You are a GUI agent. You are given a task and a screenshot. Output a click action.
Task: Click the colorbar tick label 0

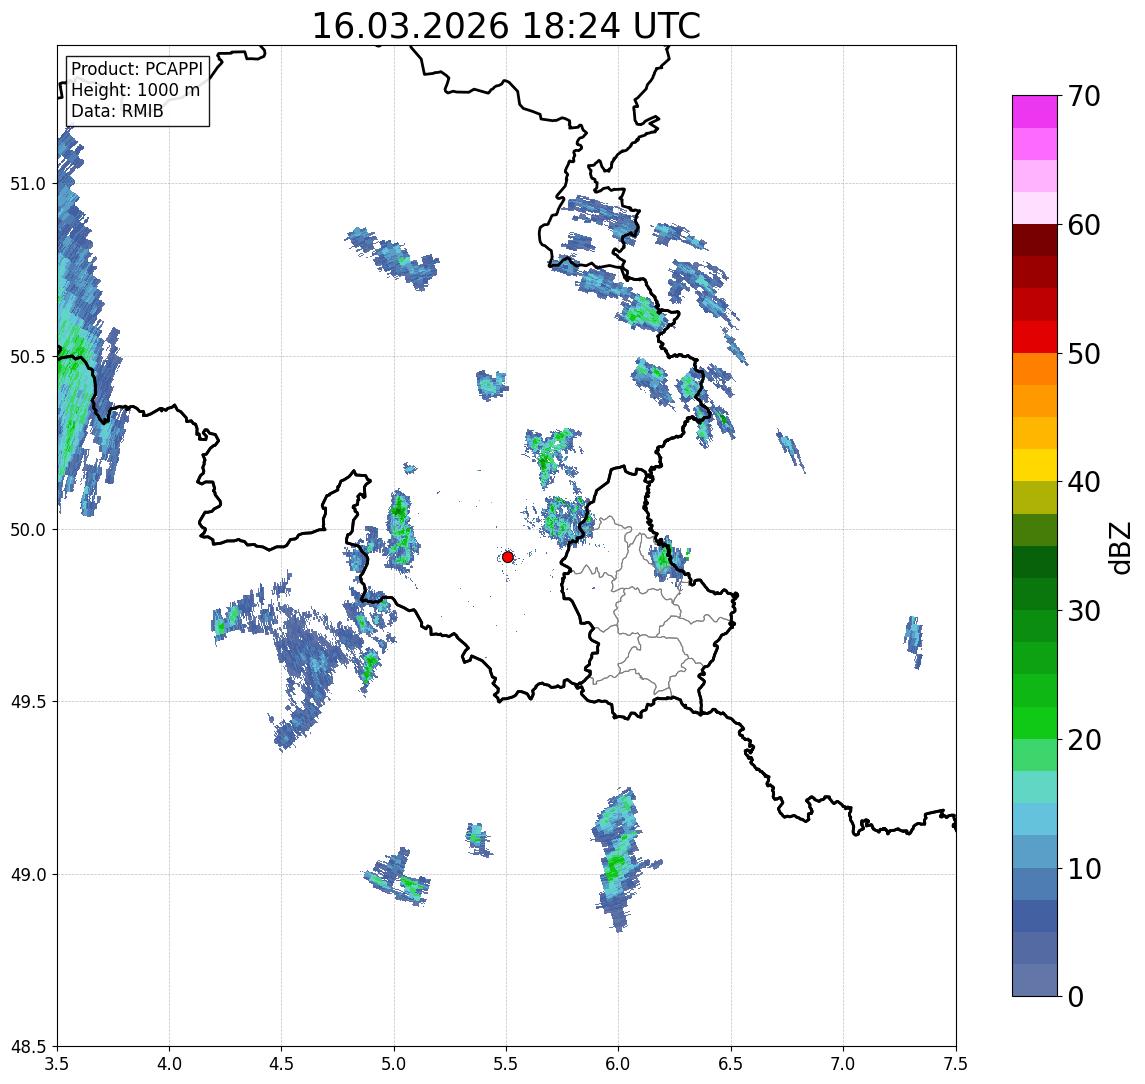pyautogui.click(x=1076, y=996)
